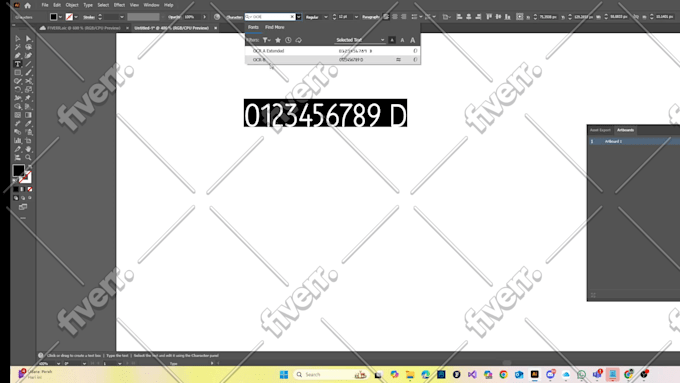Toggle paragraph align right
Image resolution: width=680 pixels, height=383 pixels.
tap(404, 17)
